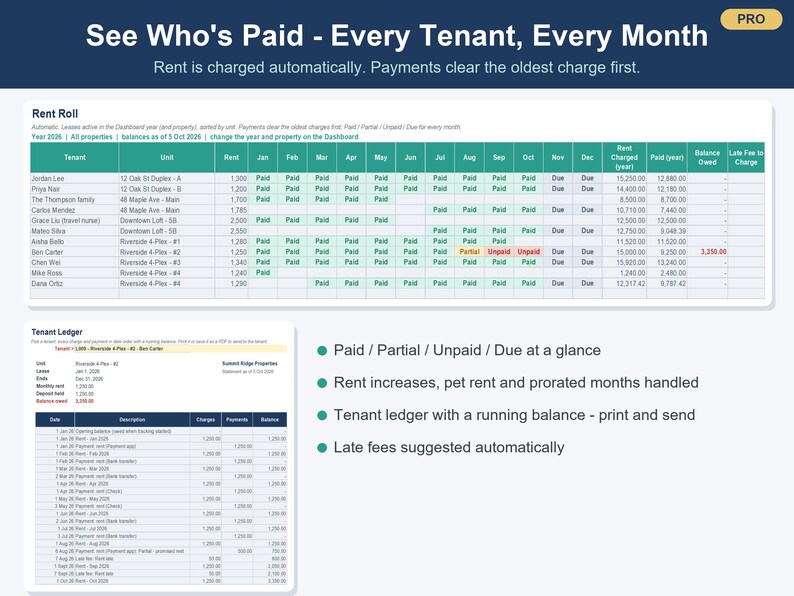Click the 'Paid (year)' column header
Viewport: 794px width, 596px height.
pyautogui.click(x=666, y=157)
